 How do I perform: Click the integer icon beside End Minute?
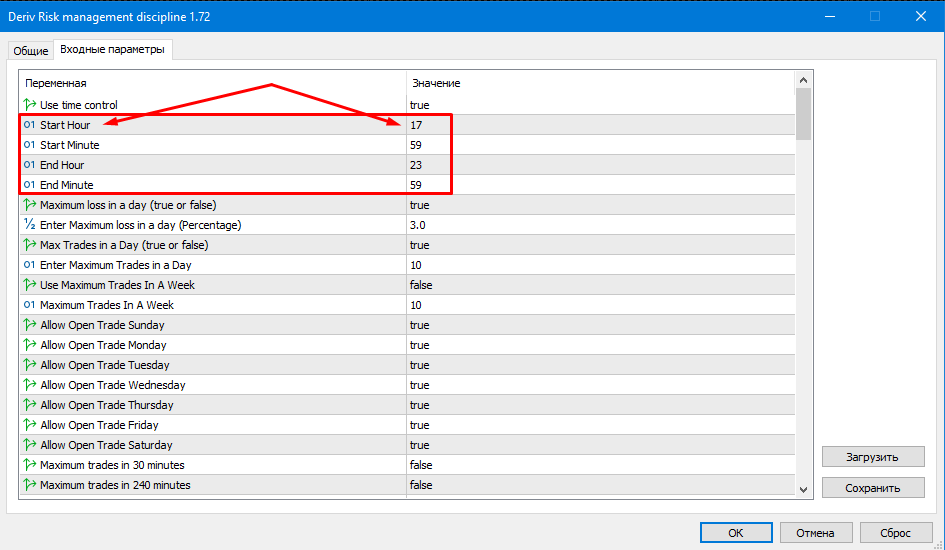tap(30, 184)
